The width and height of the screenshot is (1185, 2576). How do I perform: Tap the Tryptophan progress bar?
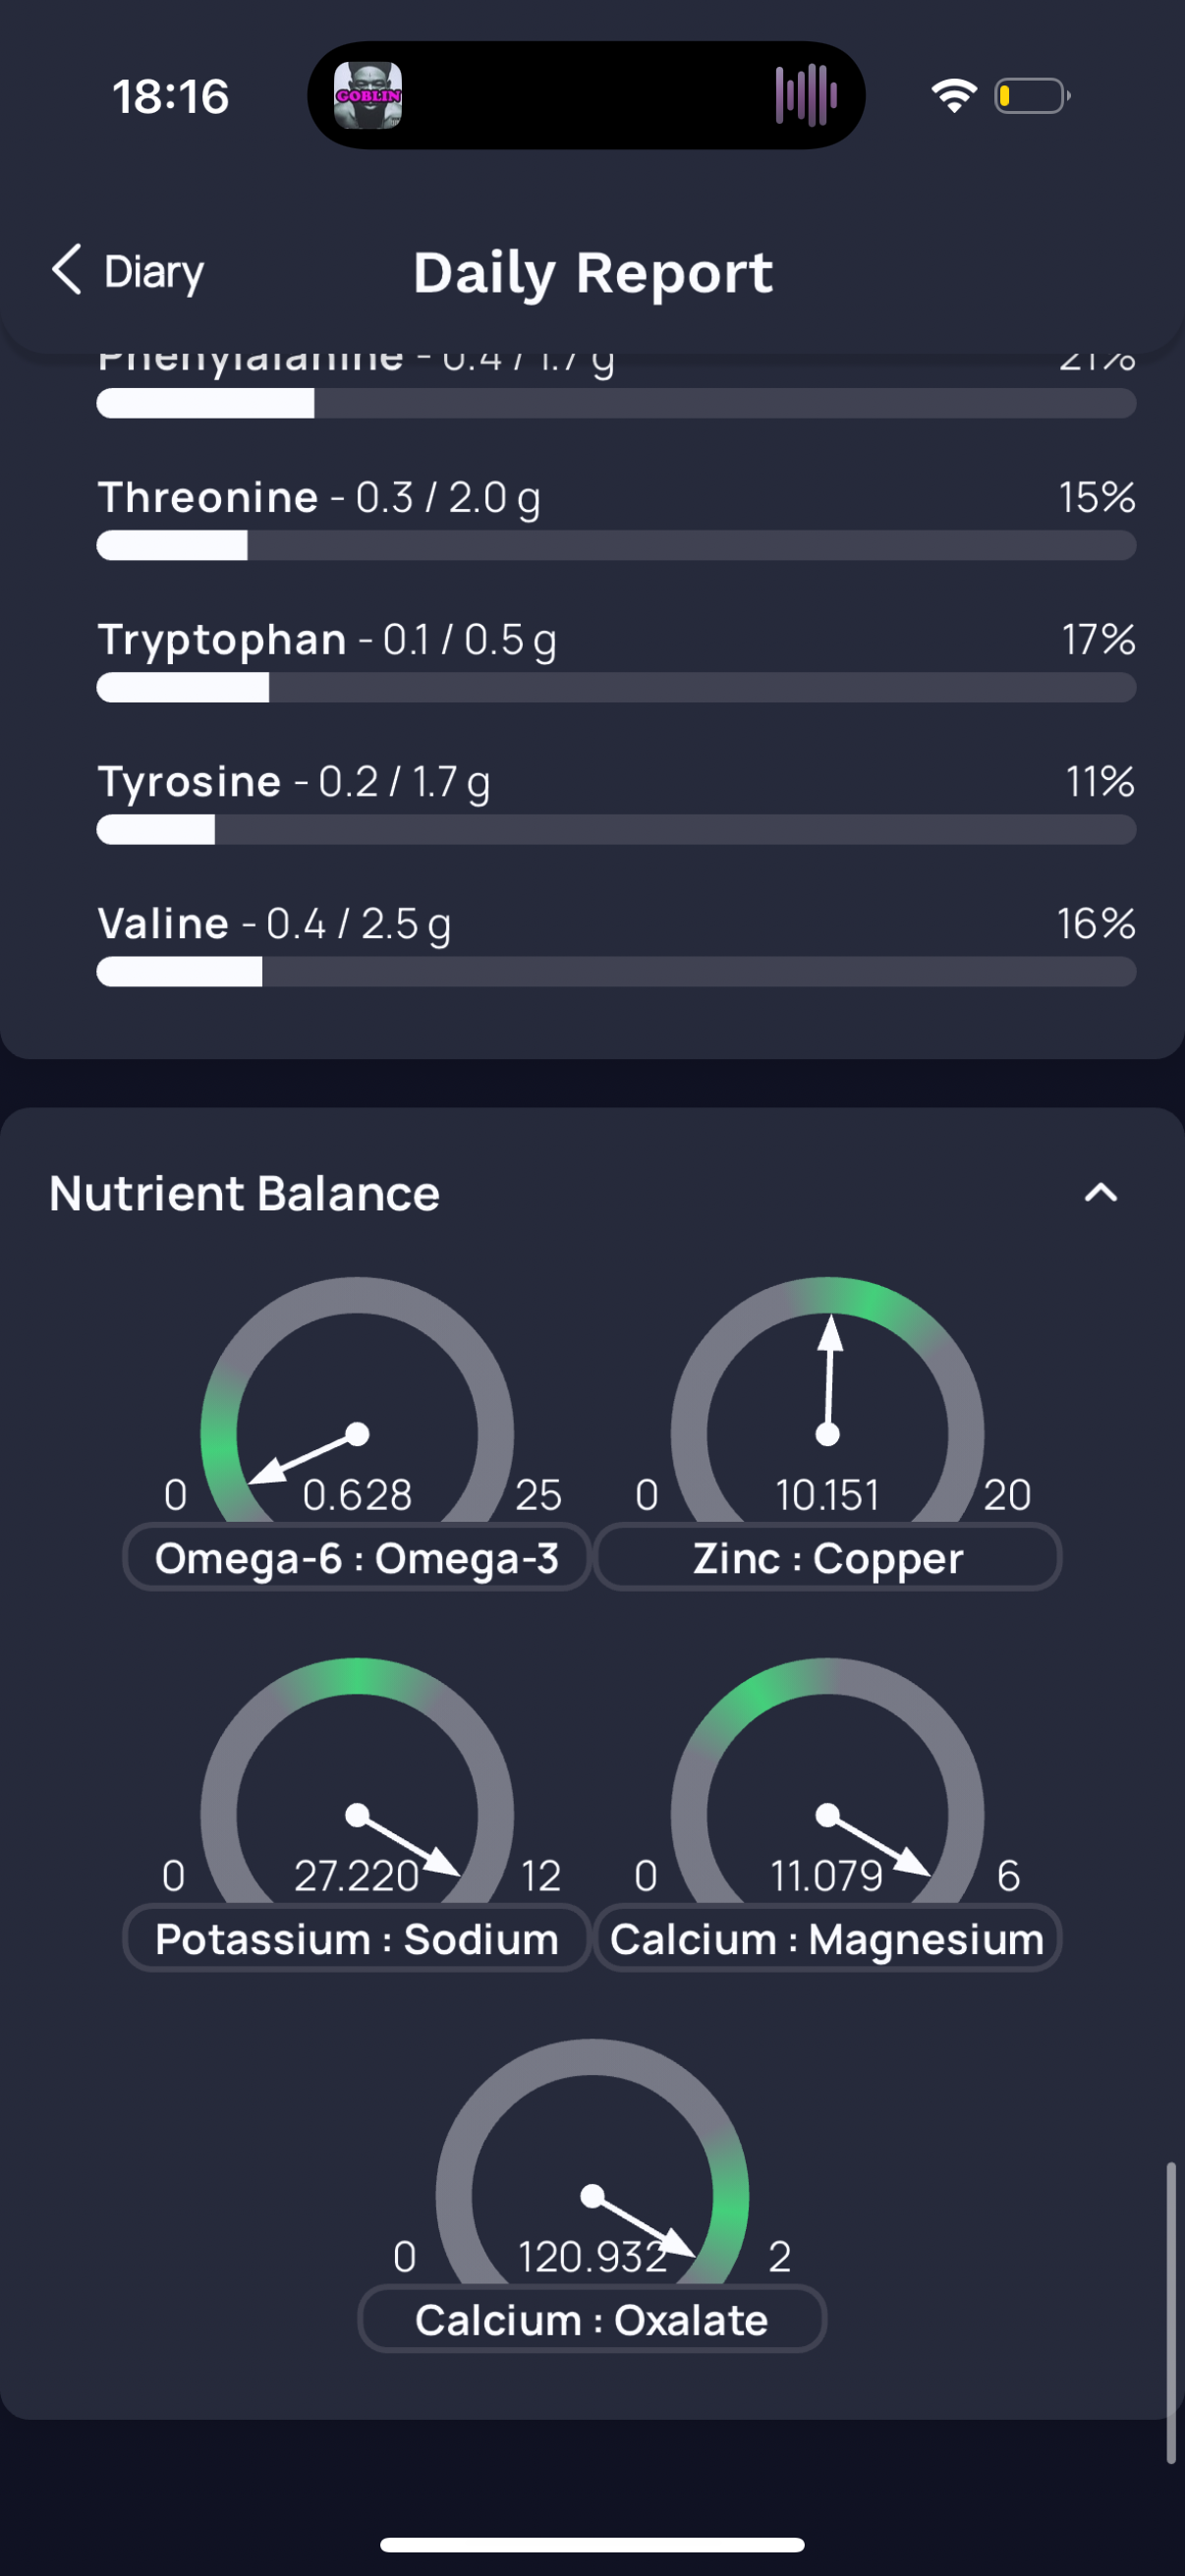(616, 687)
